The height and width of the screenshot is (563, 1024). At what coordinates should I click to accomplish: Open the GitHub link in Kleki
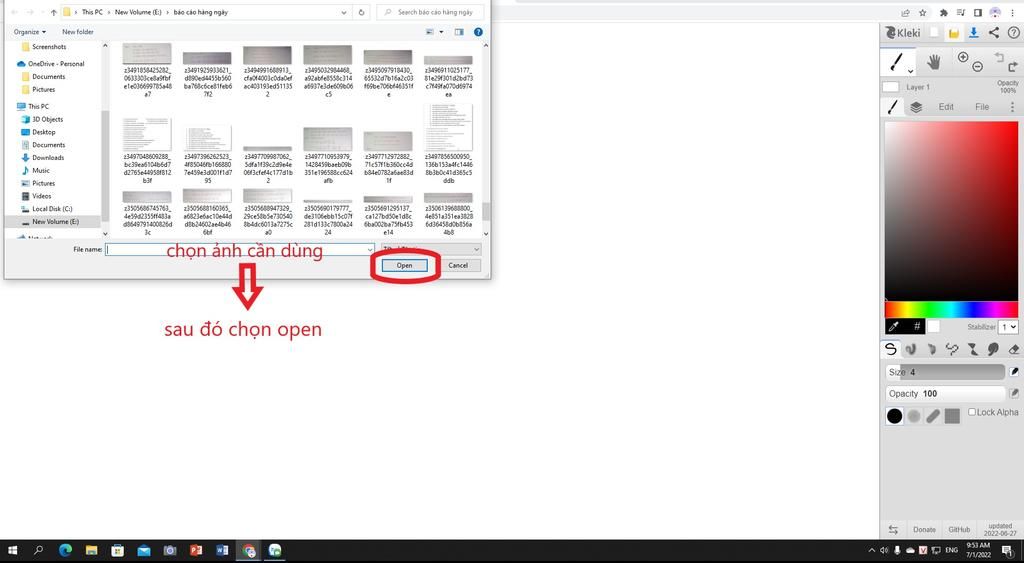point(959,530)
